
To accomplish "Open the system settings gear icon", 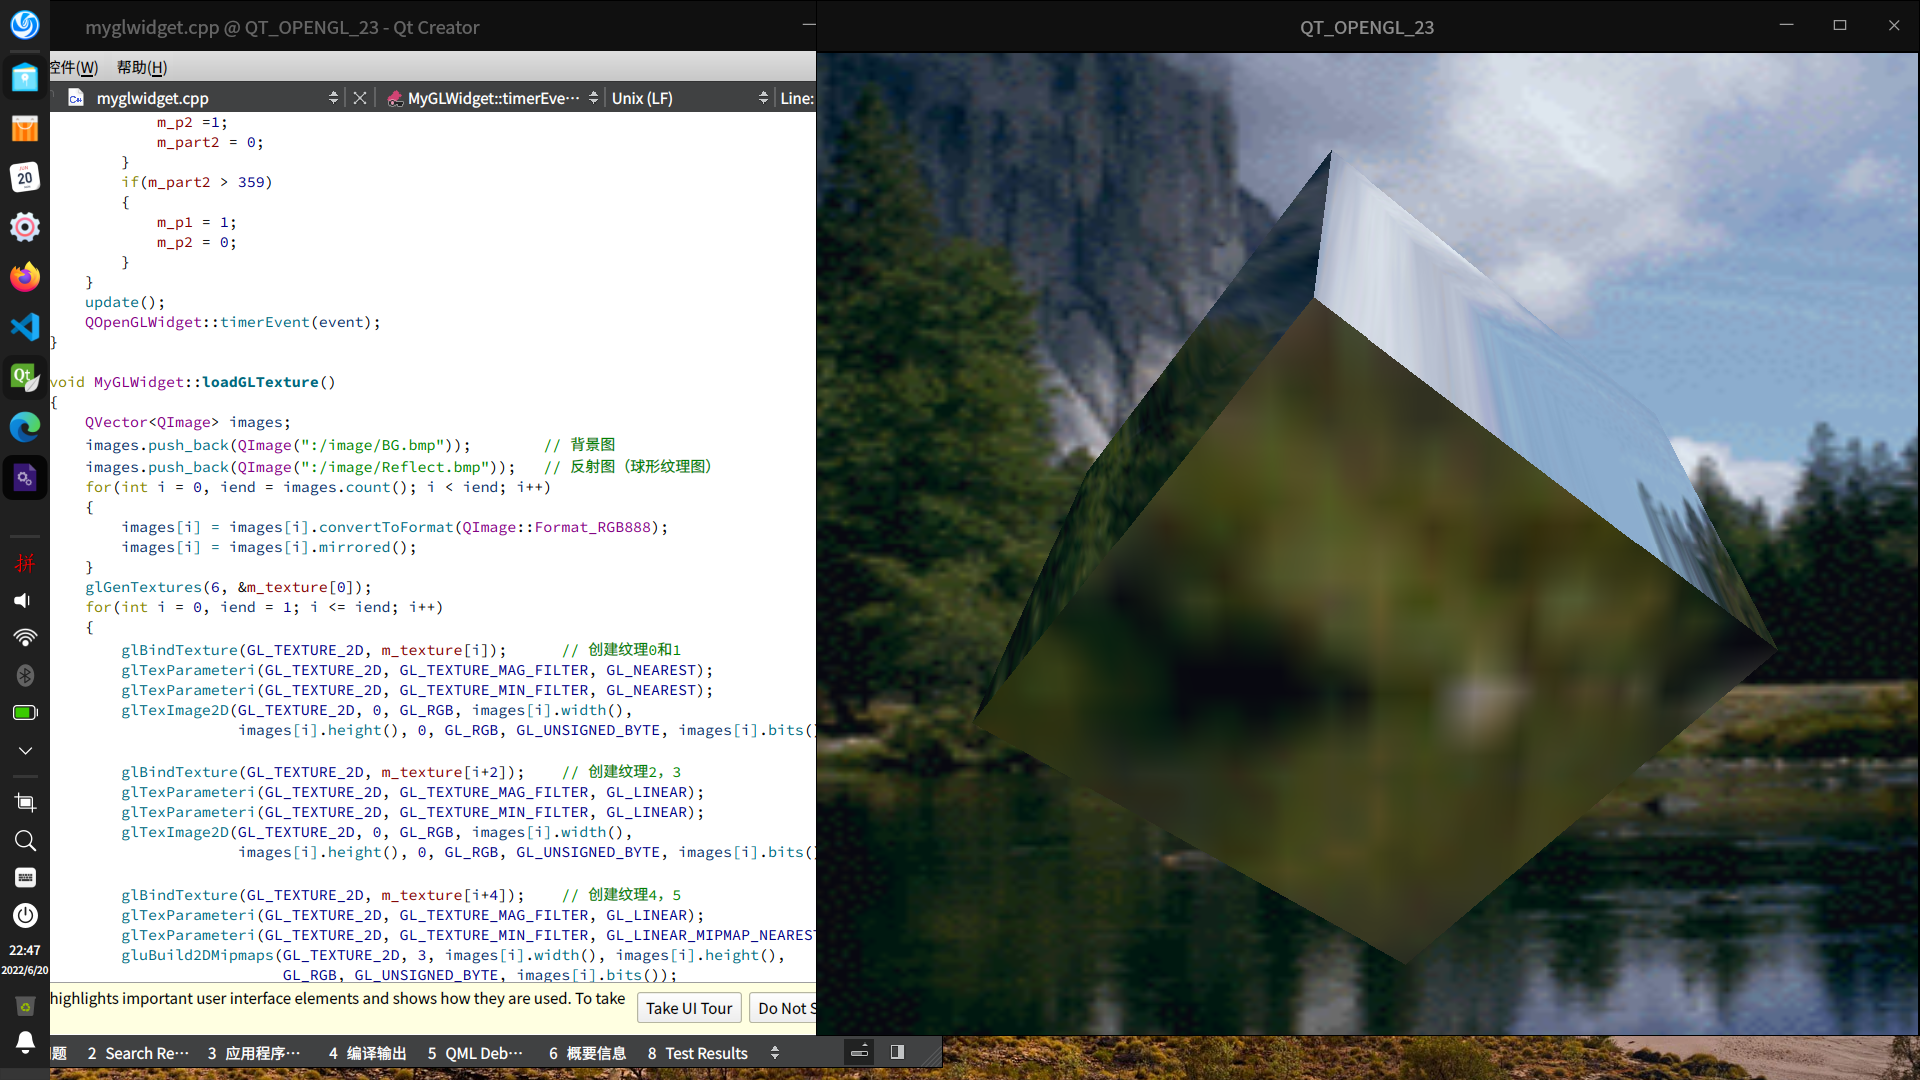I will click(24, 227).
